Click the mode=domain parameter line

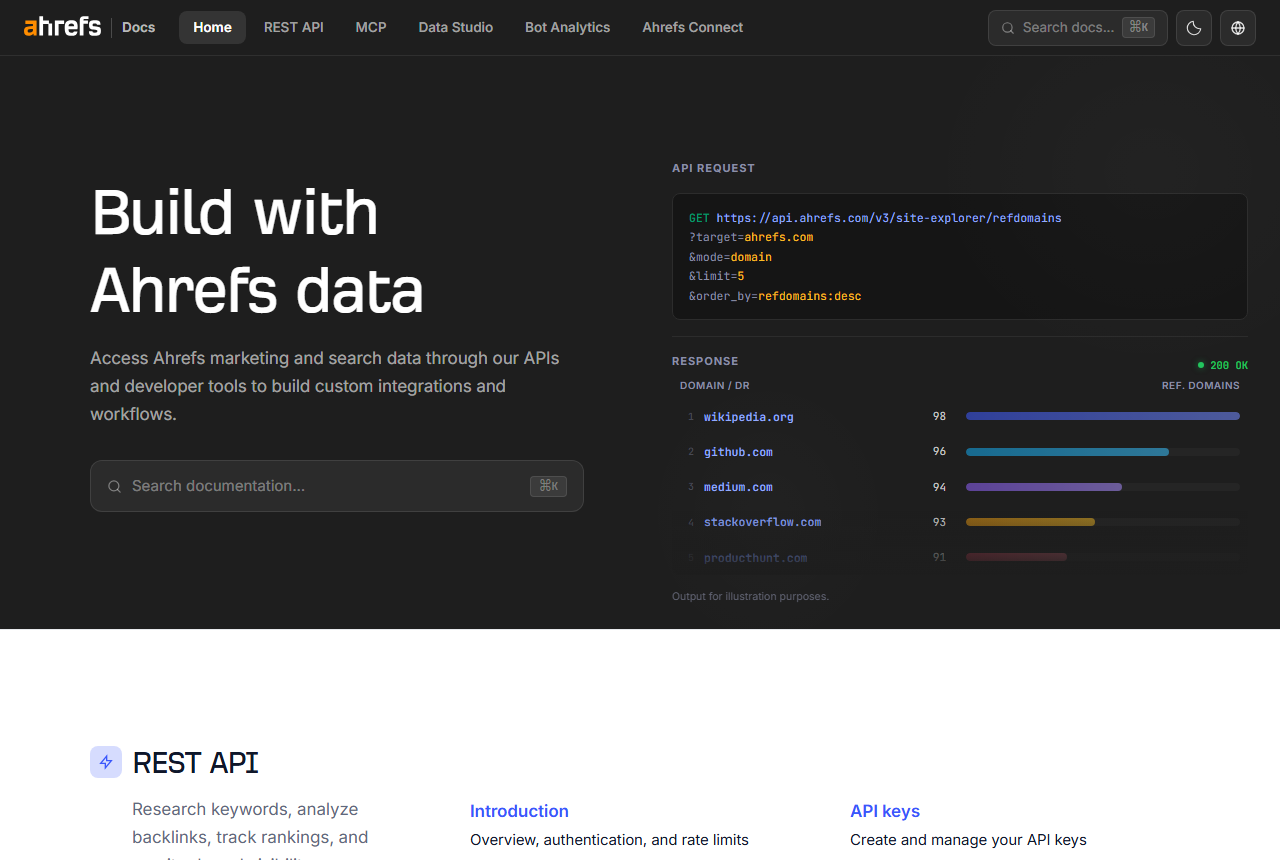point(730,257)
